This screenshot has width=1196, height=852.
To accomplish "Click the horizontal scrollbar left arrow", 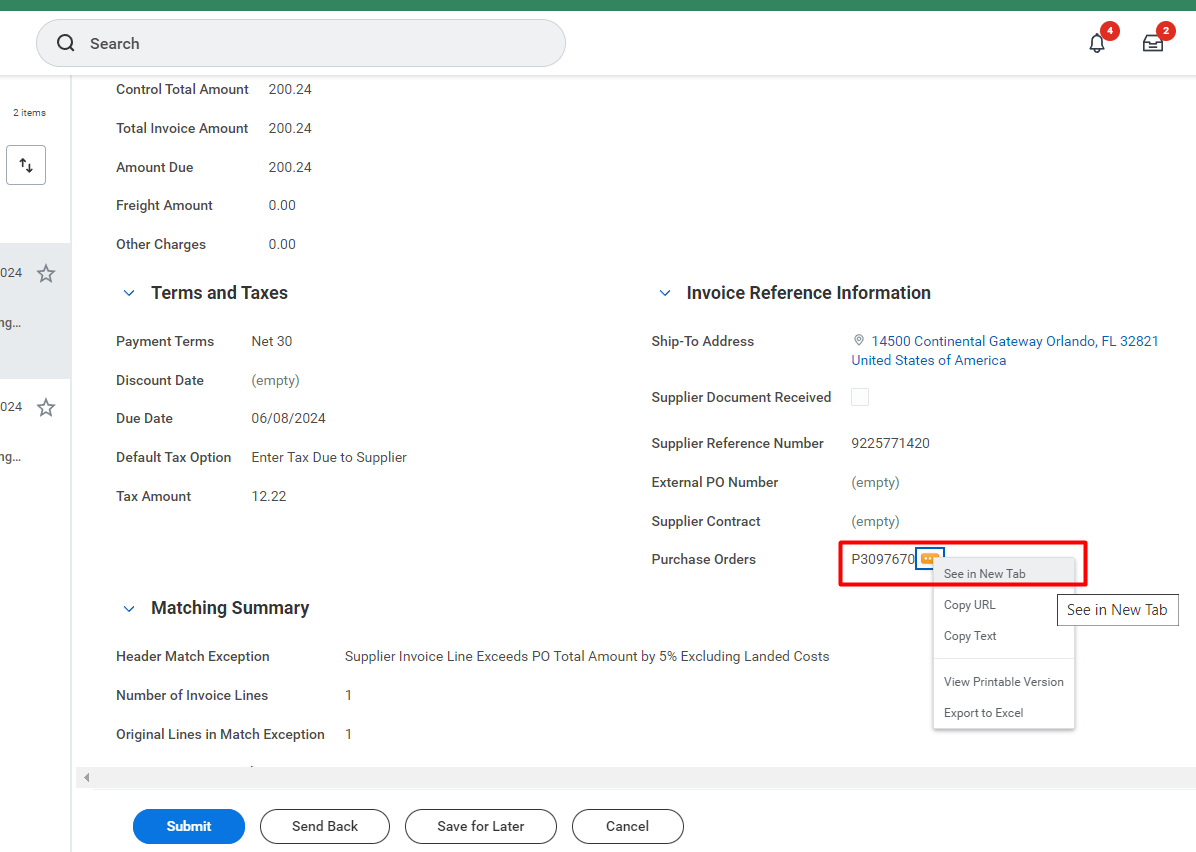I will 86,777.
